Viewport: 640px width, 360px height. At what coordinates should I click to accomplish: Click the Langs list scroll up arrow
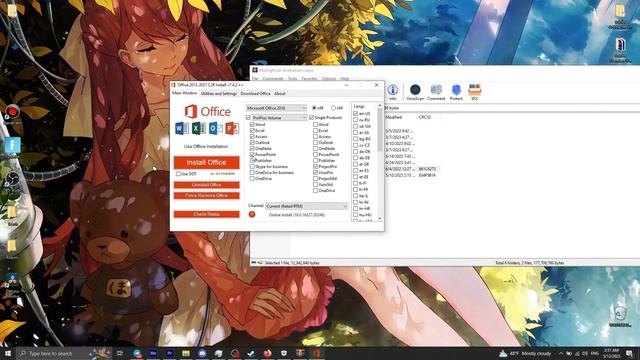point(380,106)
